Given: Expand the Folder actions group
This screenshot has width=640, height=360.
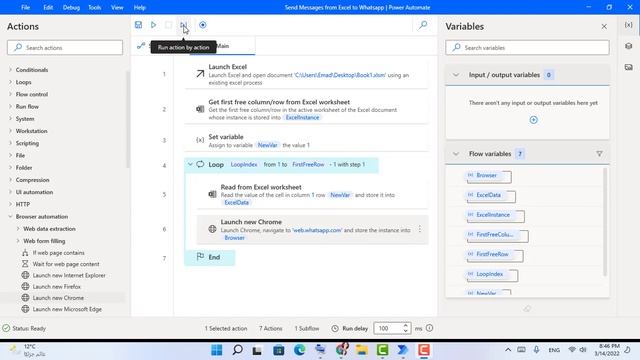Looking at the screenshot, I should [11, 168].
